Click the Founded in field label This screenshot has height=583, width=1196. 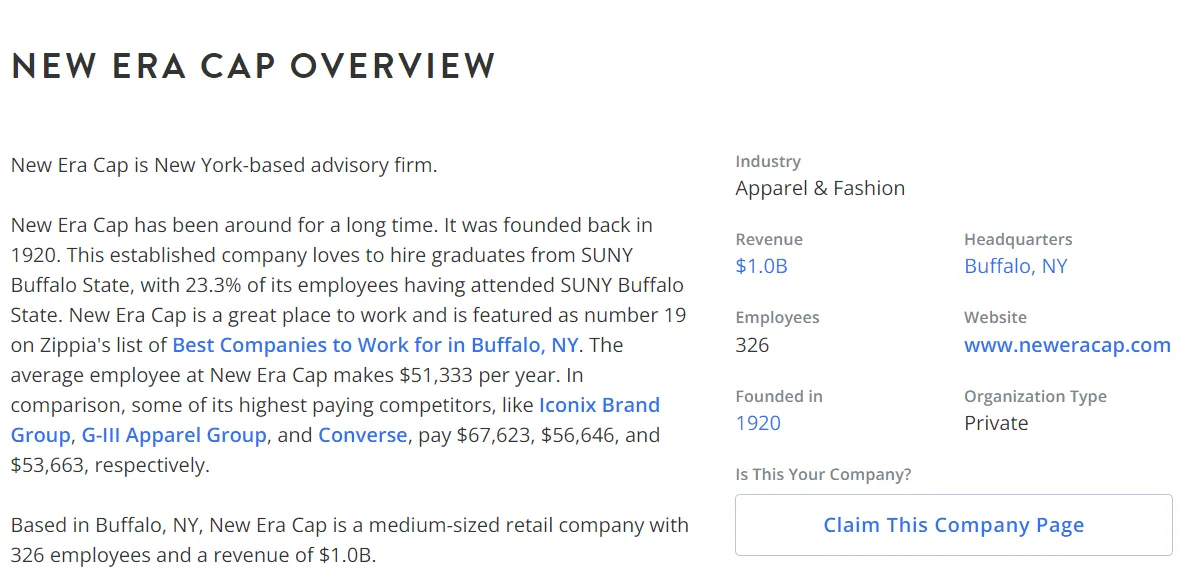pos(779,396)
